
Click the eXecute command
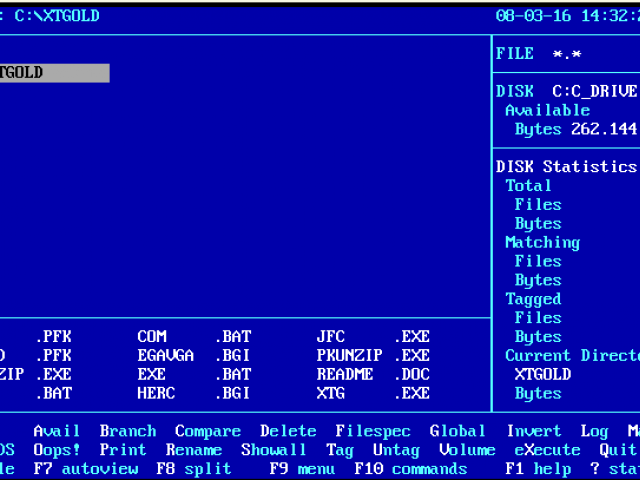click(547, 450)
